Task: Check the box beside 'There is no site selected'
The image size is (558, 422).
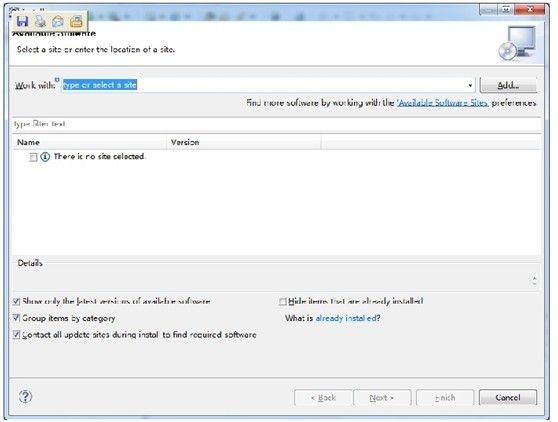Action: [x=33, y=157]
